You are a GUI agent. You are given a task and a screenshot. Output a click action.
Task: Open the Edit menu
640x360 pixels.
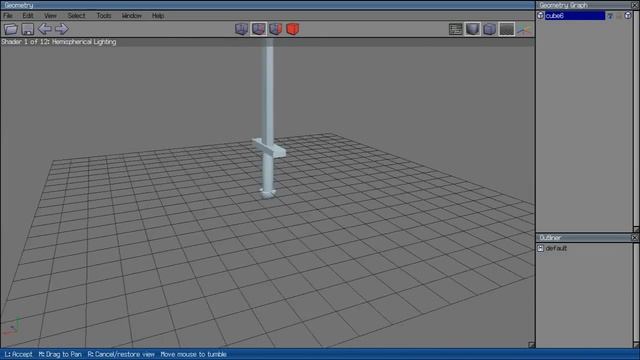28,16
